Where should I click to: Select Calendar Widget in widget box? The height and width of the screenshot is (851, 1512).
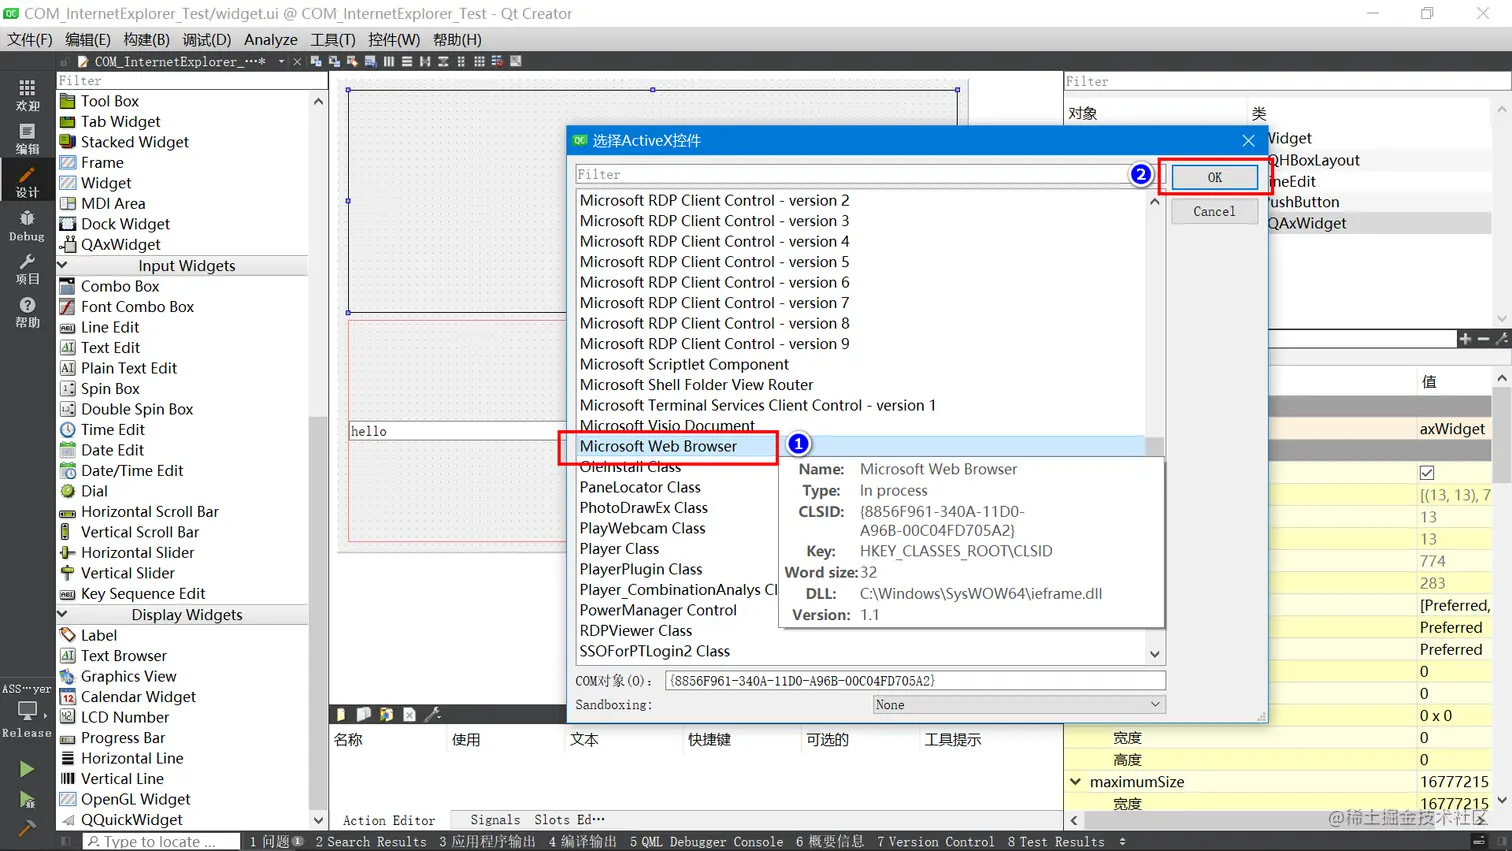(138, 696)
